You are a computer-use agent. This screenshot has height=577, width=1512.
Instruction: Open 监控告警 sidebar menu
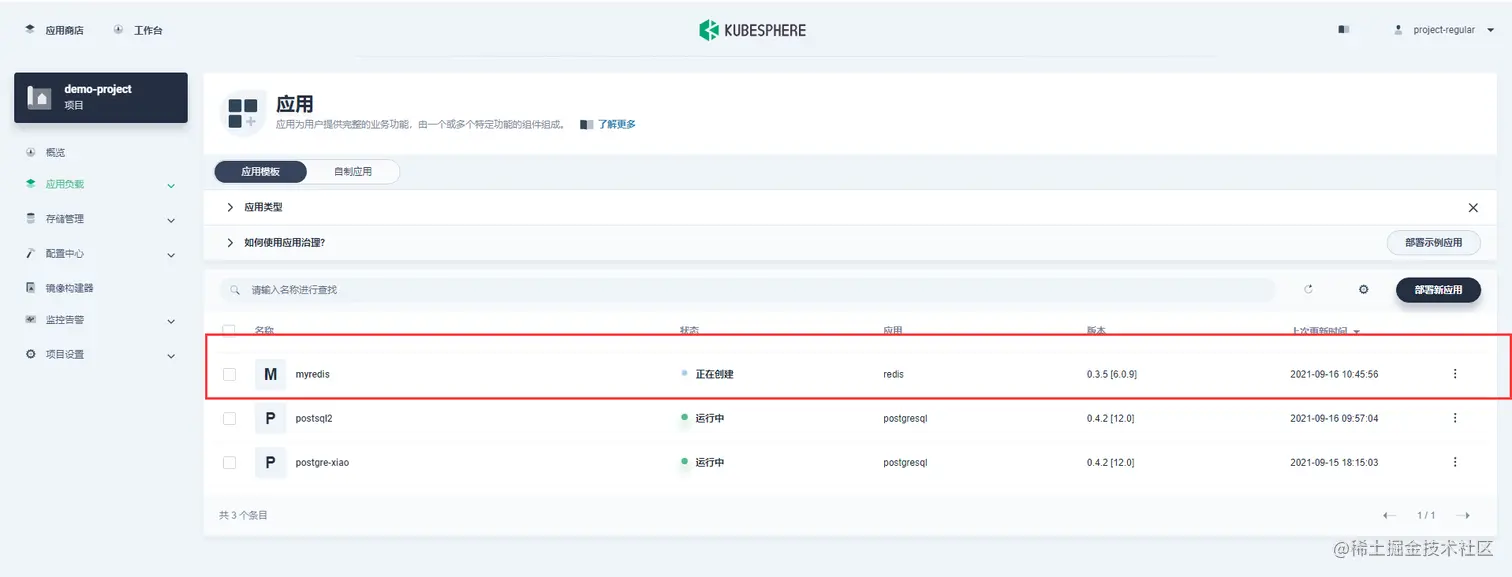[64, 320]
